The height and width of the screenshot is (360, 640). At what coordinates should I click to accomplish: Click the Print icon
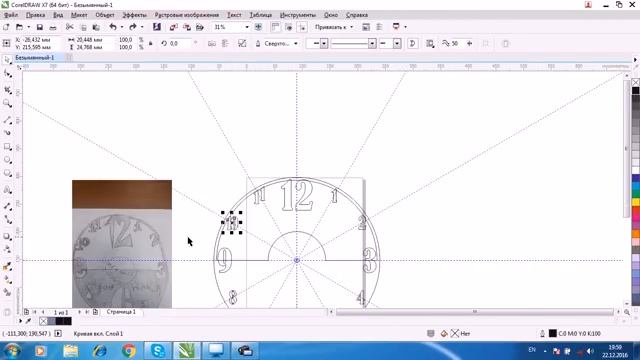[53, 27]
